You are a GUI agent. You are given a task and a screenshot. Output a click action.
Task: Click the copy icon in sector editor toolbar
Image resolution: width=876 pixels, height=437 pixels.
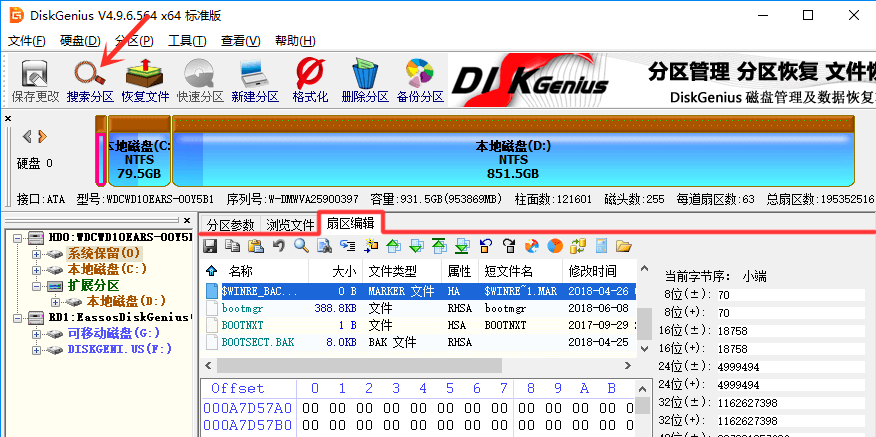(x=232, y=245)
